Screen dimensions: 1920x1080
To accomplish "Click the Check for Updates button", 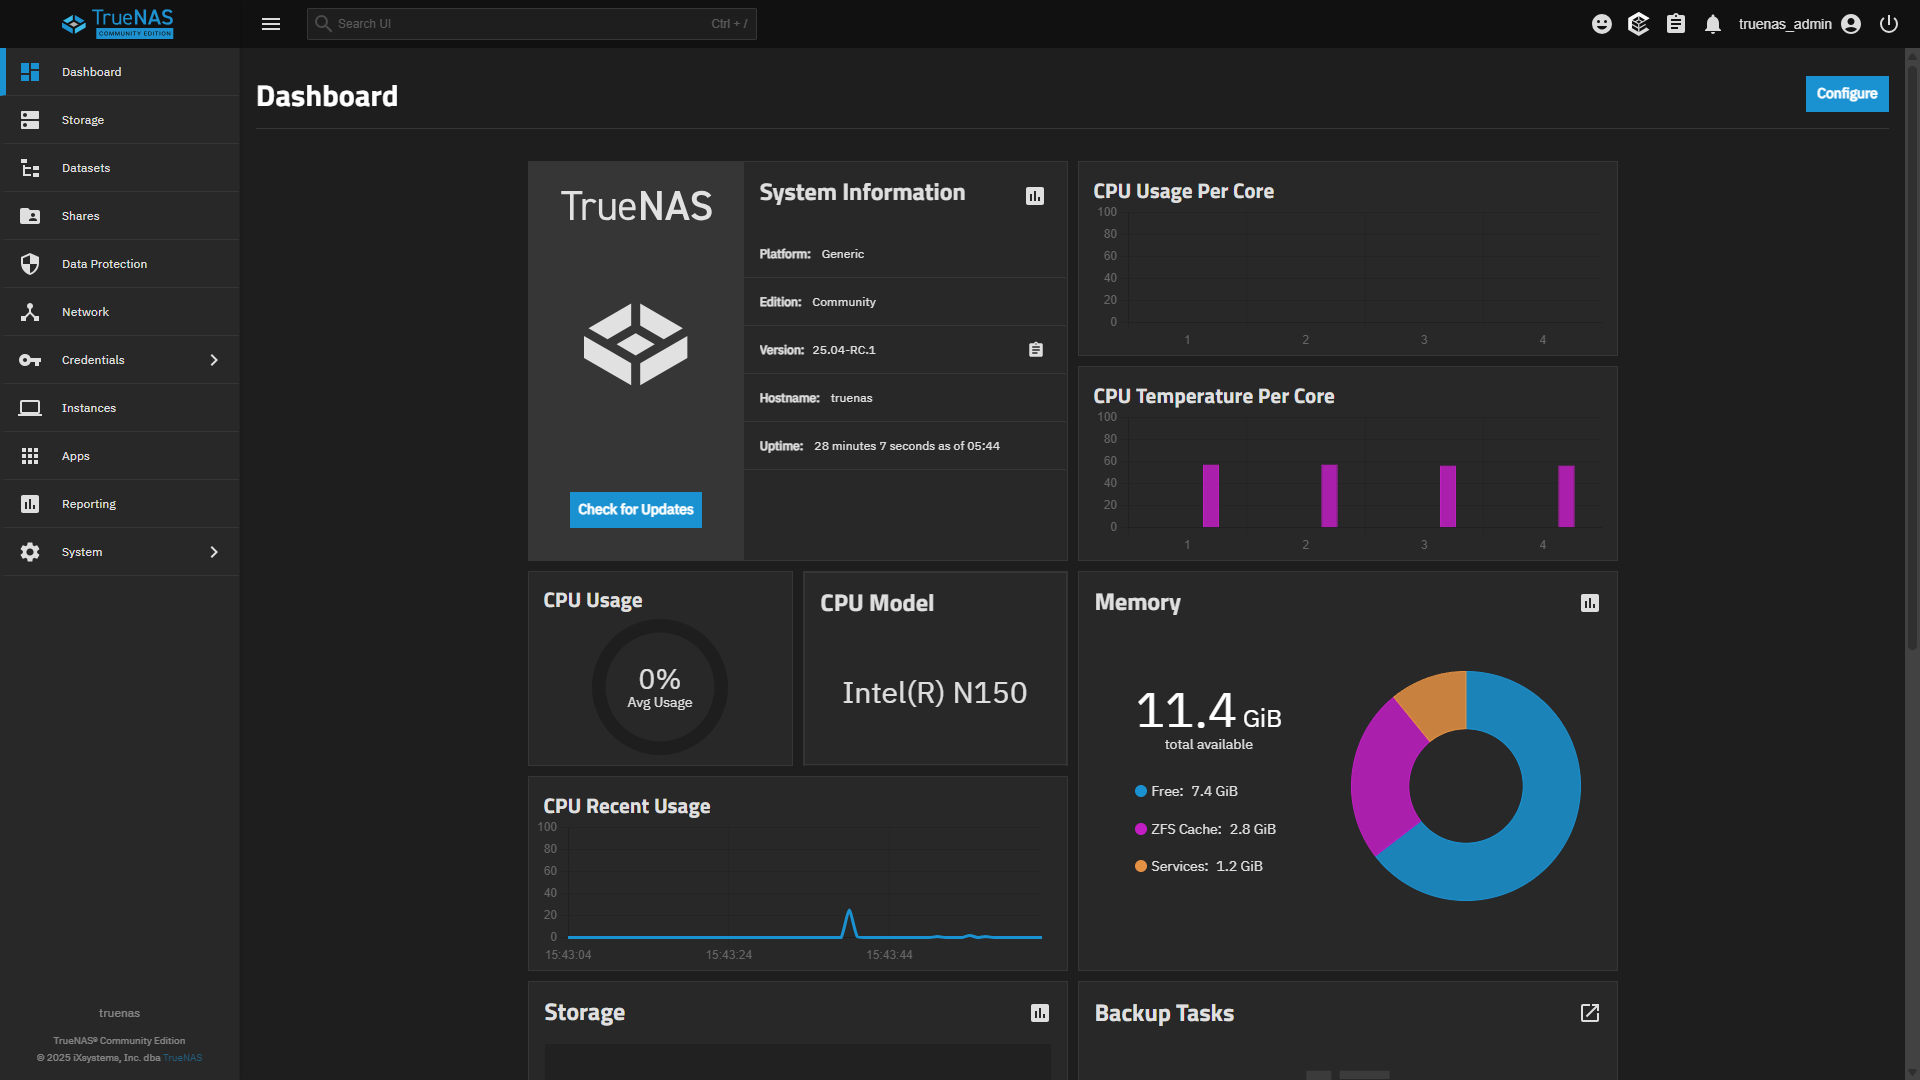I will (635, 510).
